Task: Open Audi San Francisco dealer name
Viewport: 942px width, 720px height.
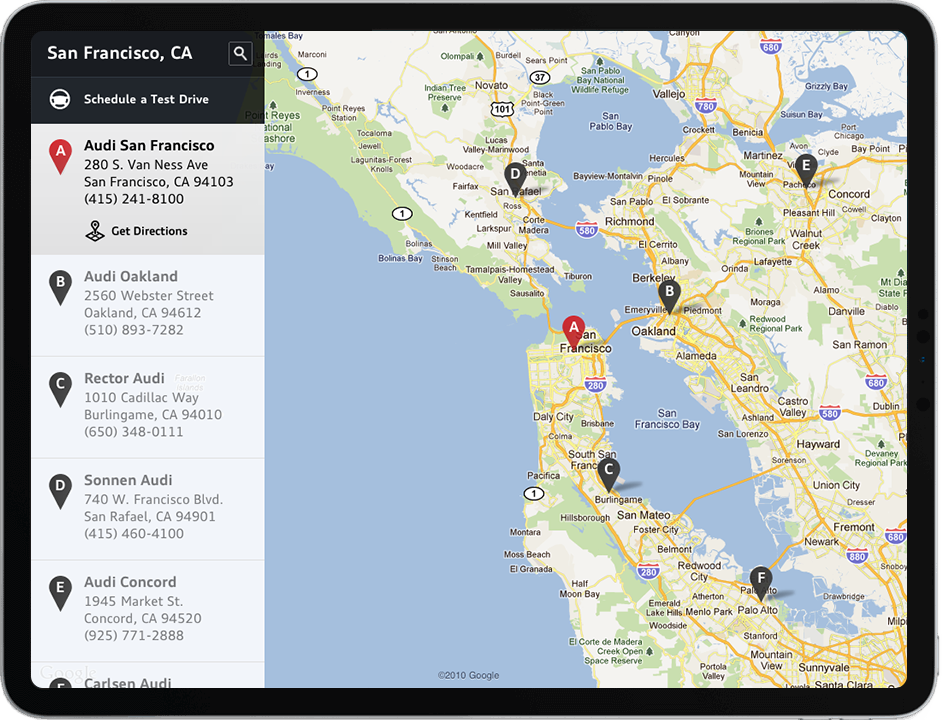Action: click(x=149, y=145)
